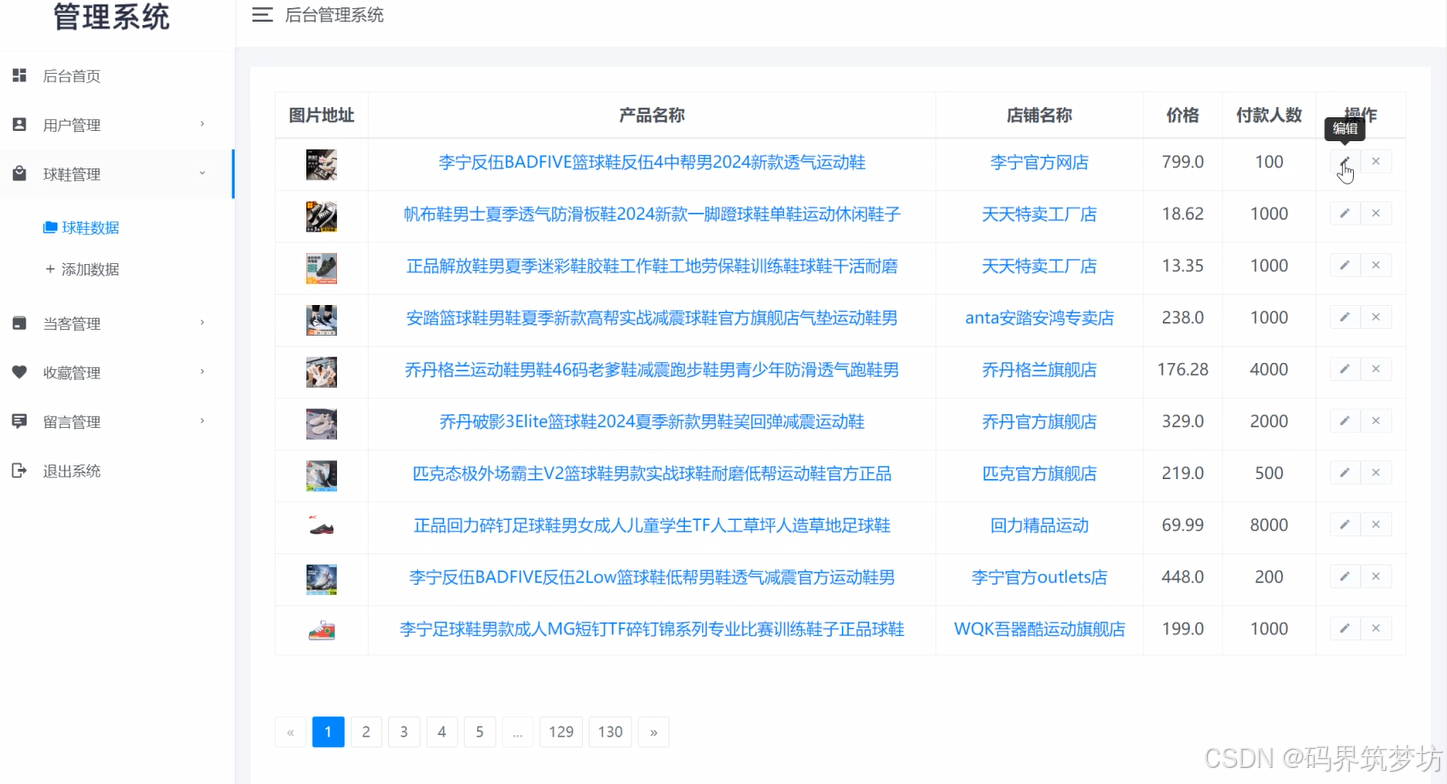
Task: Click the 当客管理 sidebar icon
Action: (19, 323)
